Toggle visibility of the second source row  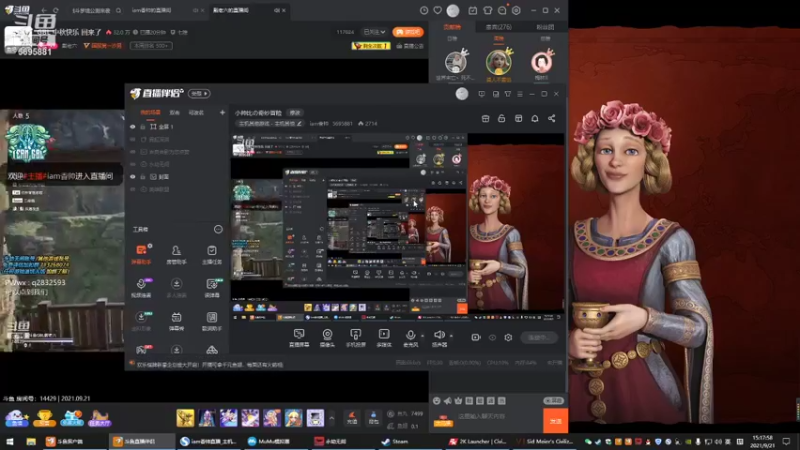tap(133, 139)
